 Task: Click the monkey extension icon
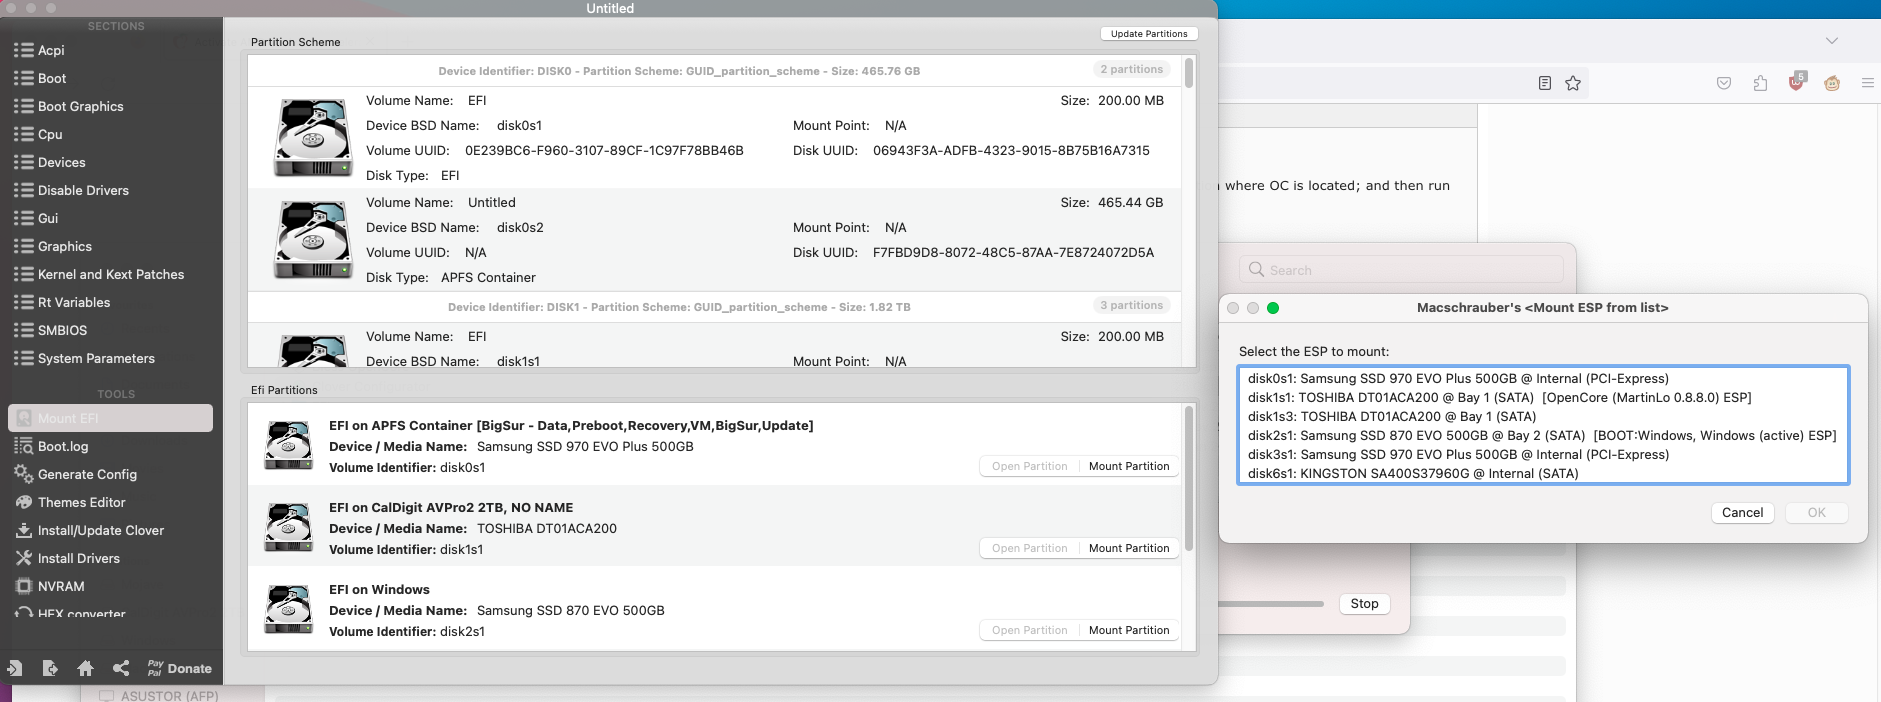coord(1832,83)
